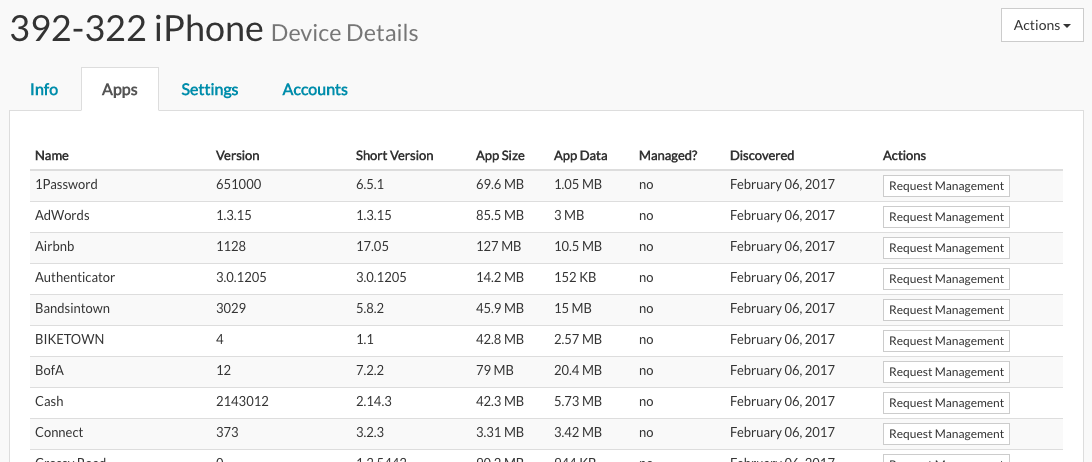The image size is (1092, 462).
Task: Click app data 5.73 MB
Action: tap(577, 401)
